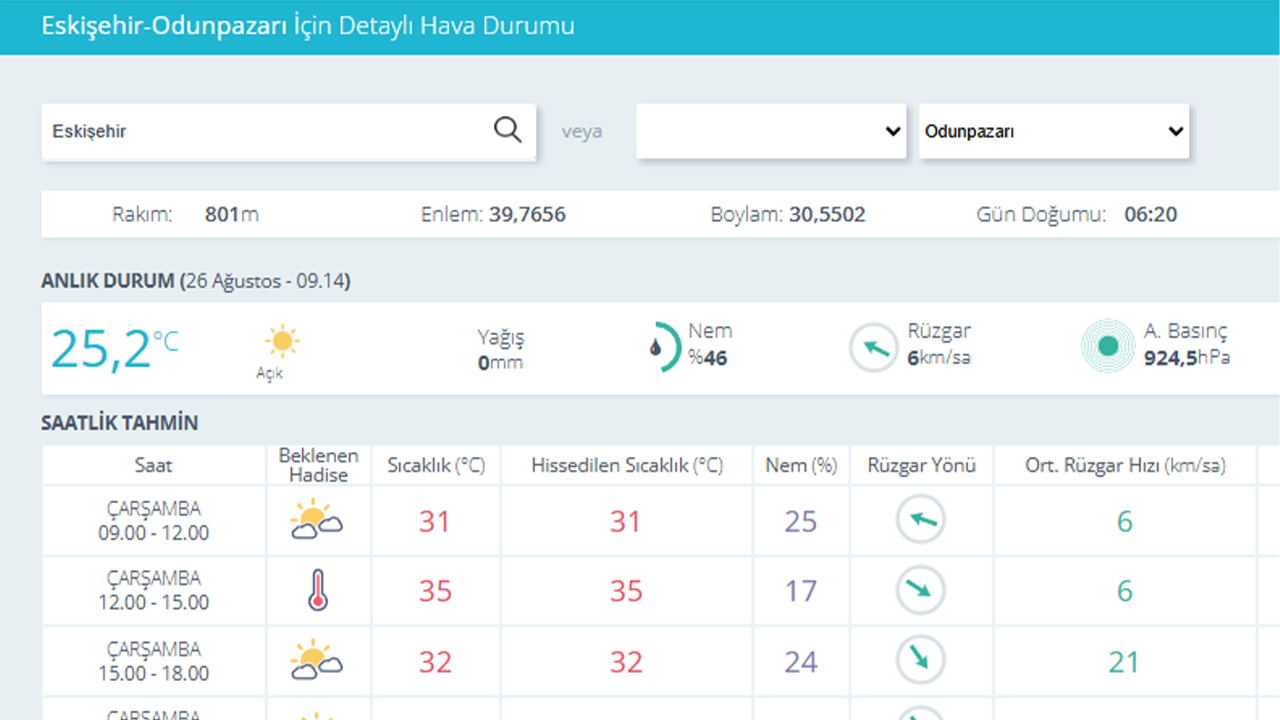Click the Hissedilen Sıcaklık (°C) column header
The width and height of the screenshot is (1280, 720).
pos(627,465)
